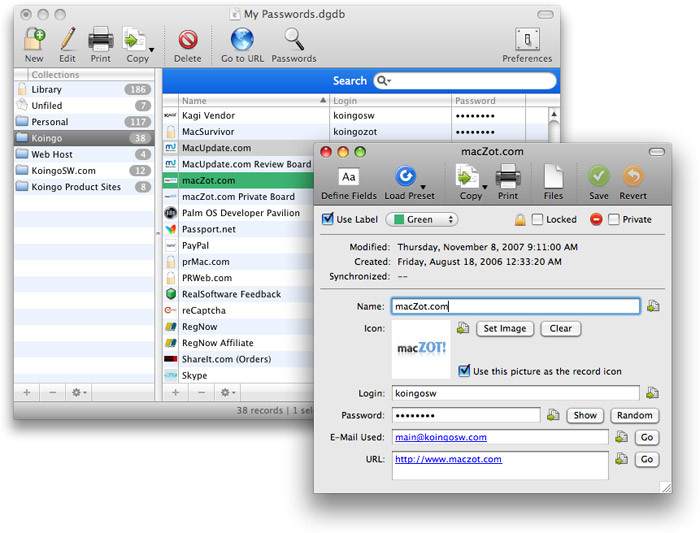Copy icon in macZot.com window toolbar
This screenshot has height=533, width=700.
pyautogui.click(x=467, y=176)
